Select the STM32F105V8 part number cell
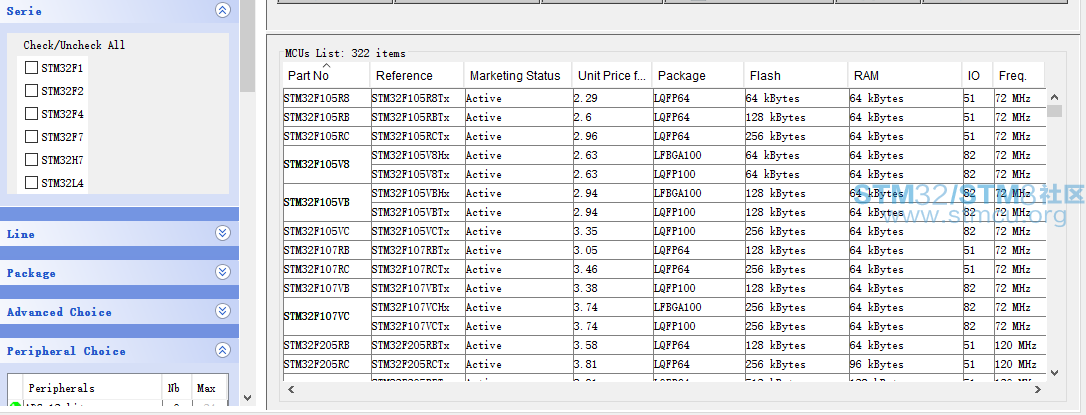 [326, 164]
